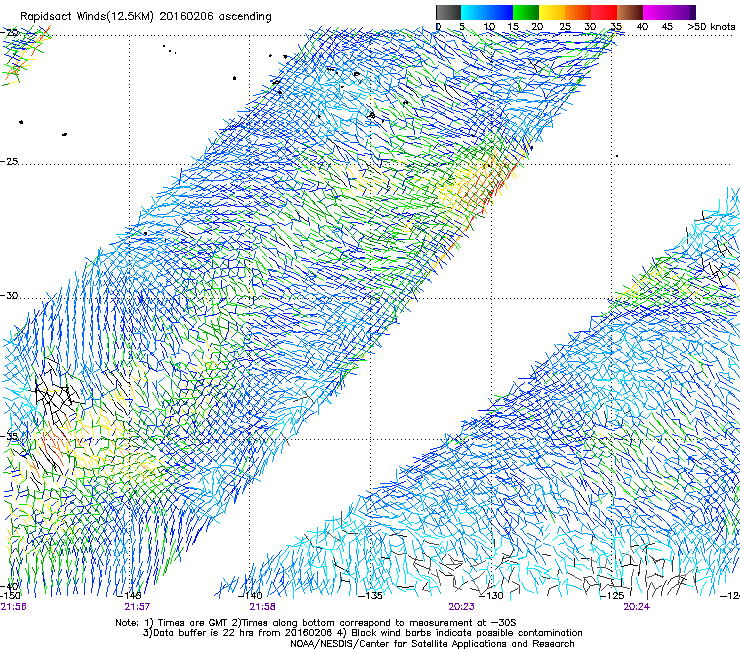Image resolution: width=740 pixels, height=650 pixels.
Task: Click the -135 longitude axis label
Action: 370,595
